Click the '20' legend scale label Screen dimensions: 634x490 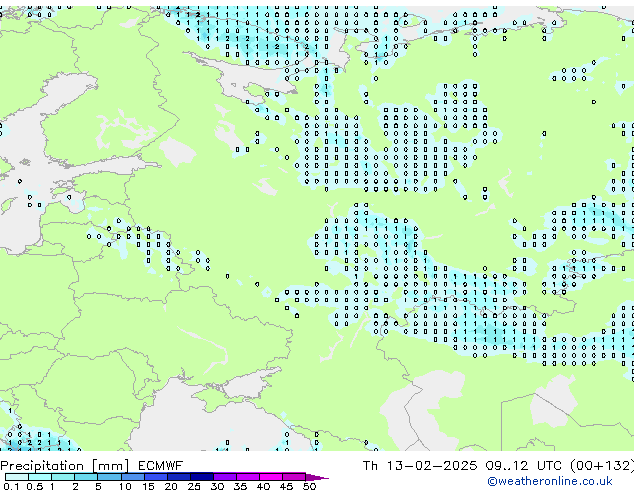[171, 486]
